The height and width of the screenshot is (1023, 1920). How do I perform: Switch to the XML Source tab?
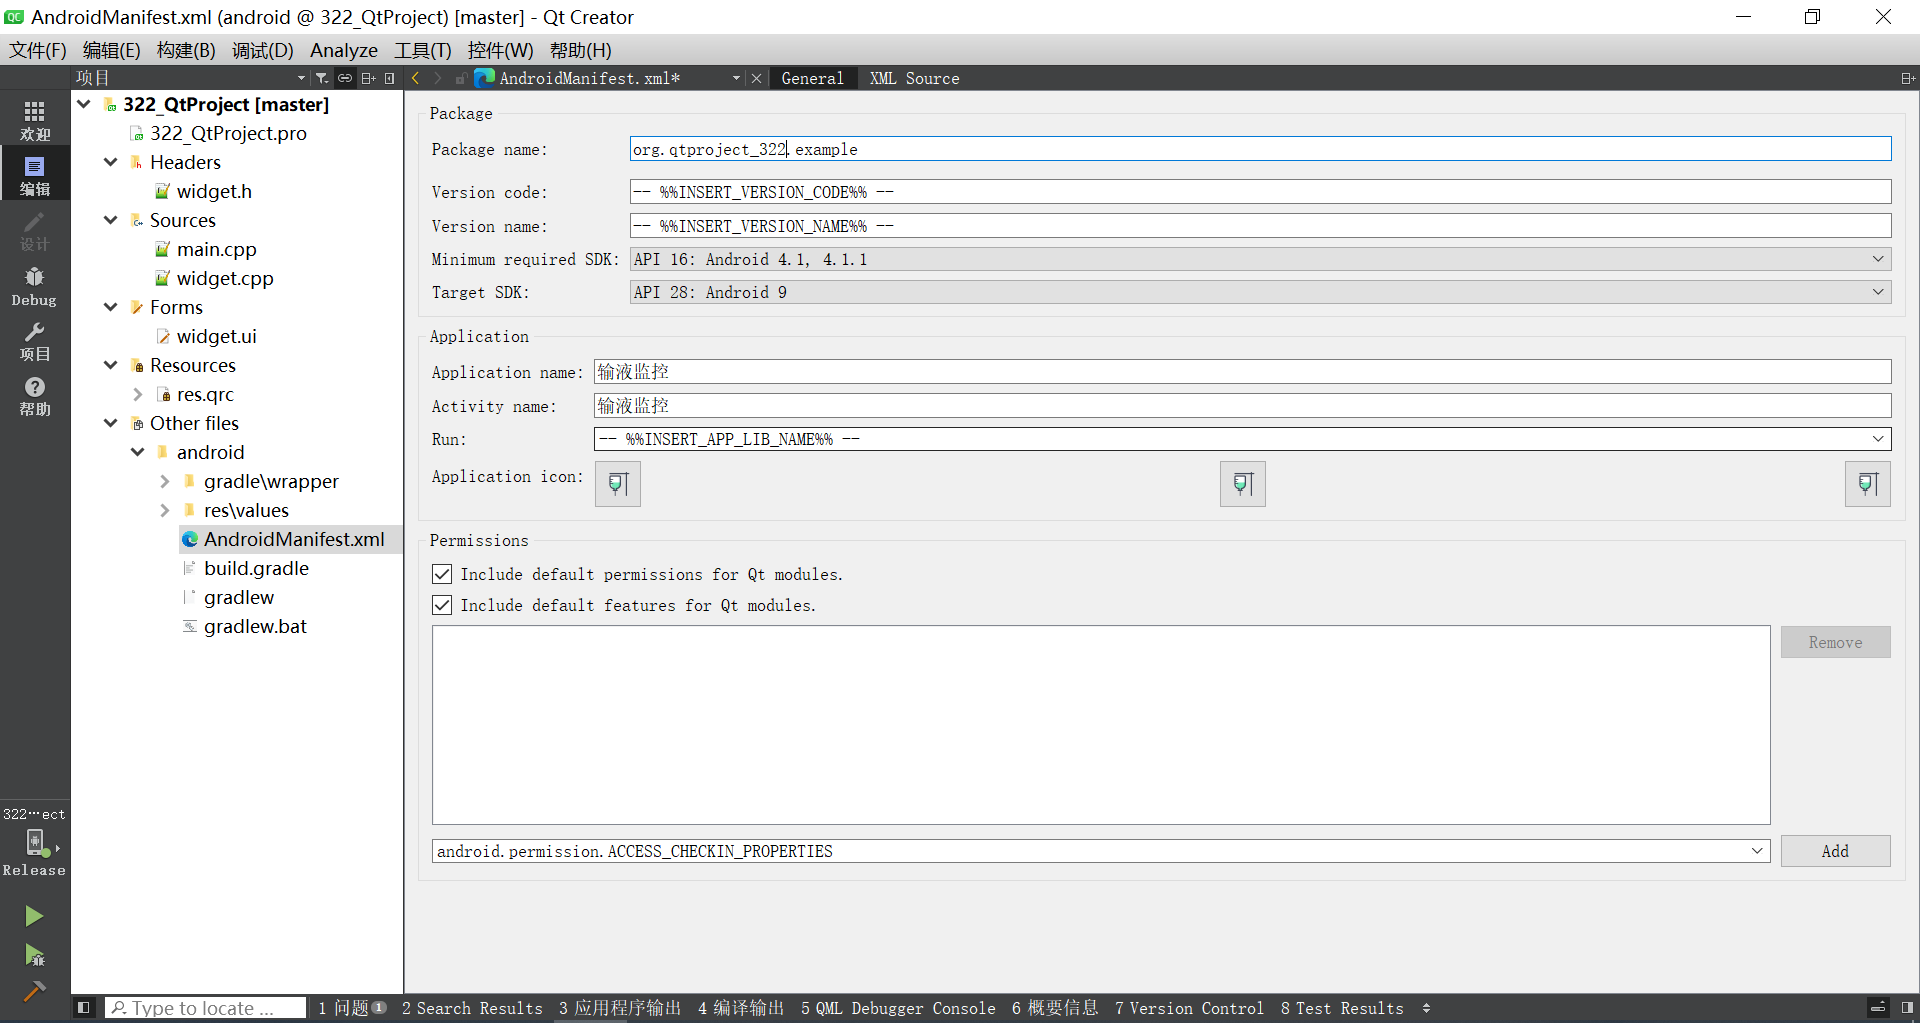coord(914,78)
